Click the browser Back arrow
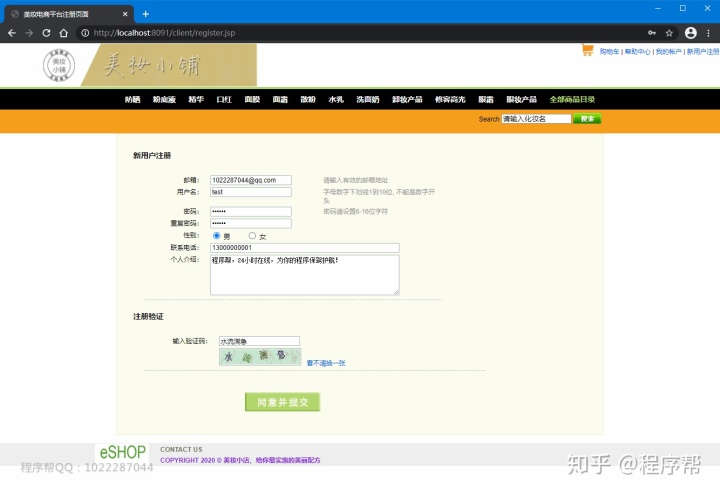This screenshot has height=495, width=720. [12, 33]
